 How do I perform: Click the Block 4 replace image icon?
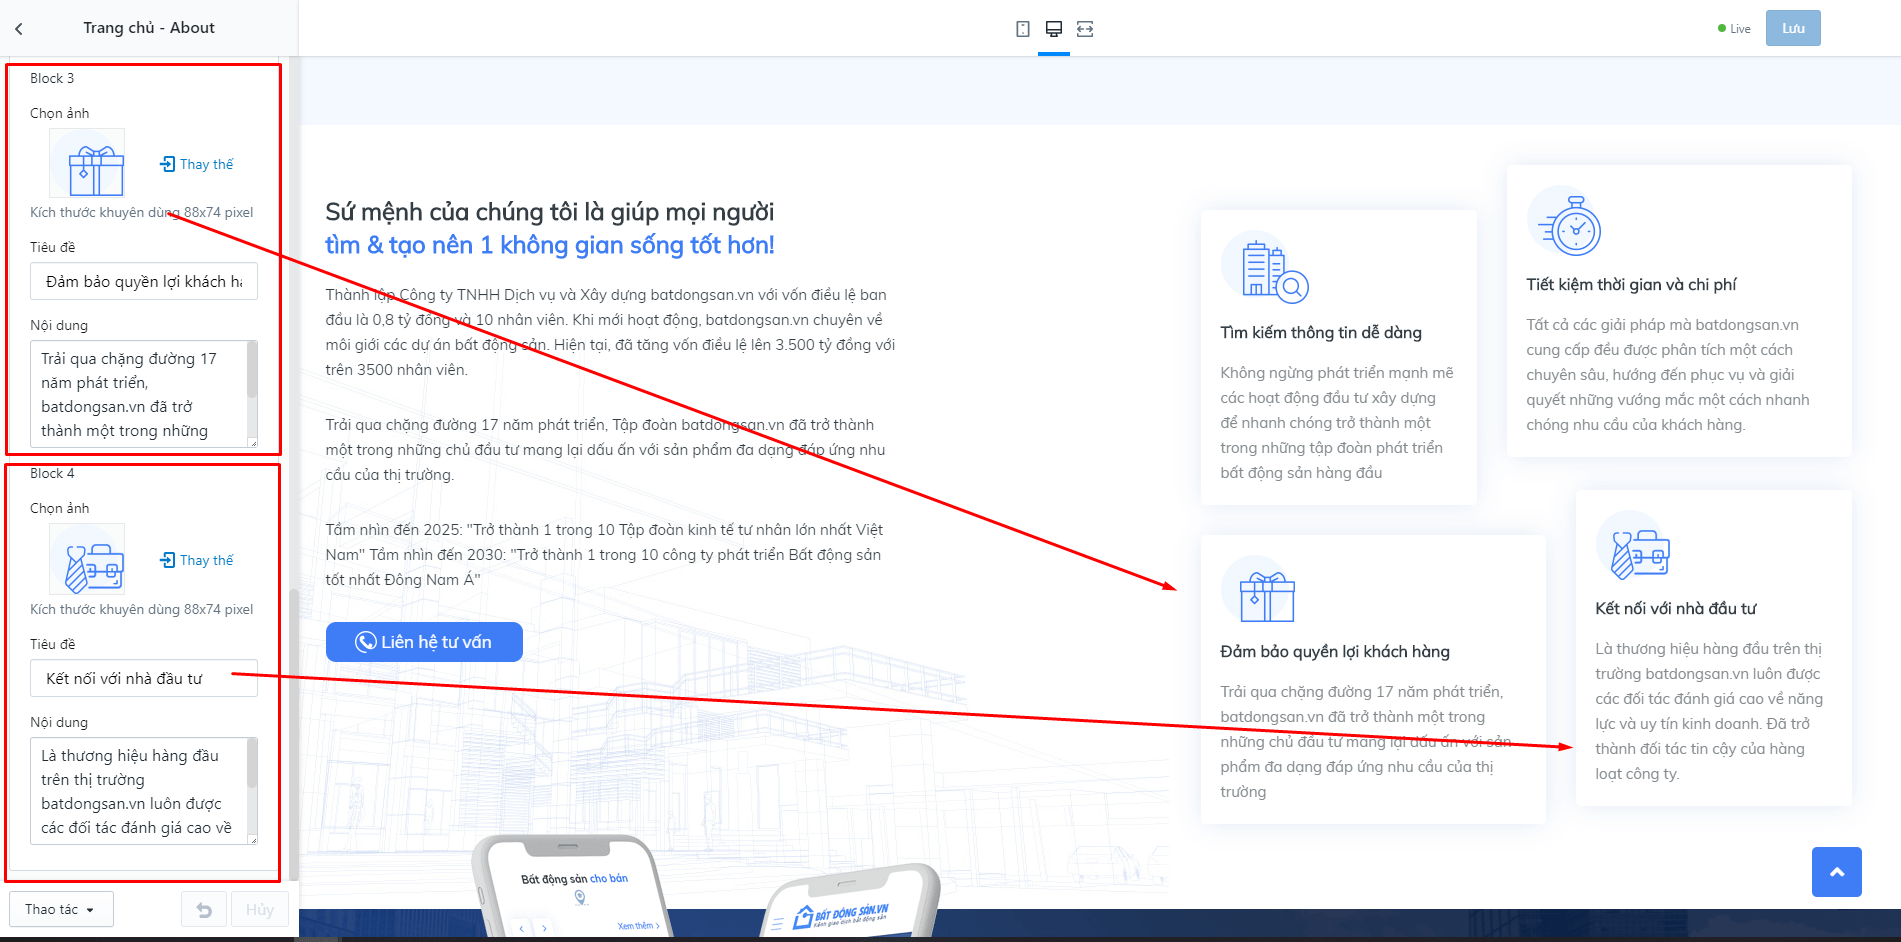click(167, 560)
